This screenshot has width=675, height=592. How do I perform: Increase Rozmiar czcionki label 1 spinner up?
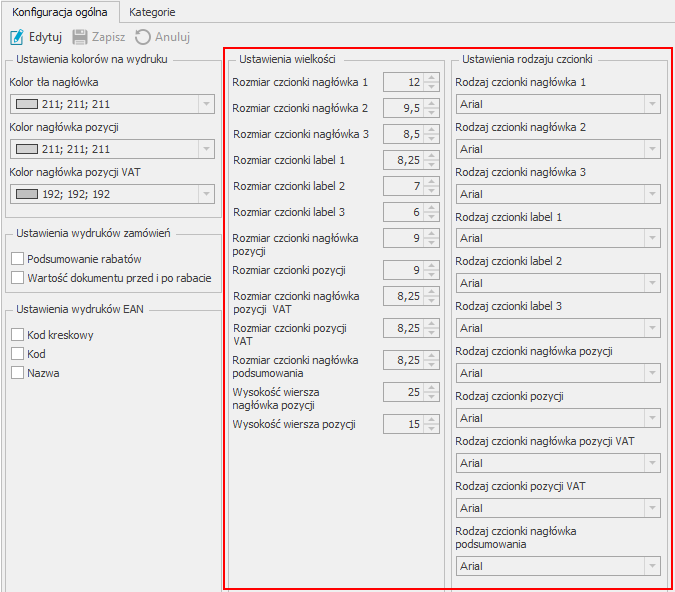pyautogui.click(x=431, y=155)
